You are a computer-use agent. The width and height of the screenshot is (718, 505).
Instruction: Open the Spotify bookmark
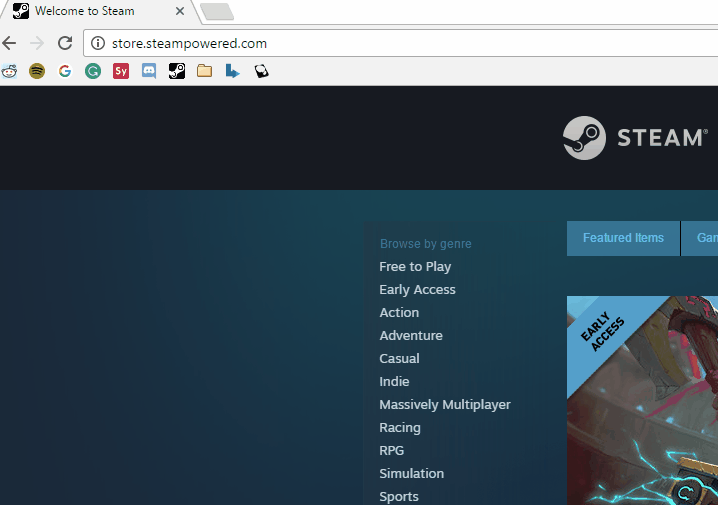point(37,71)
